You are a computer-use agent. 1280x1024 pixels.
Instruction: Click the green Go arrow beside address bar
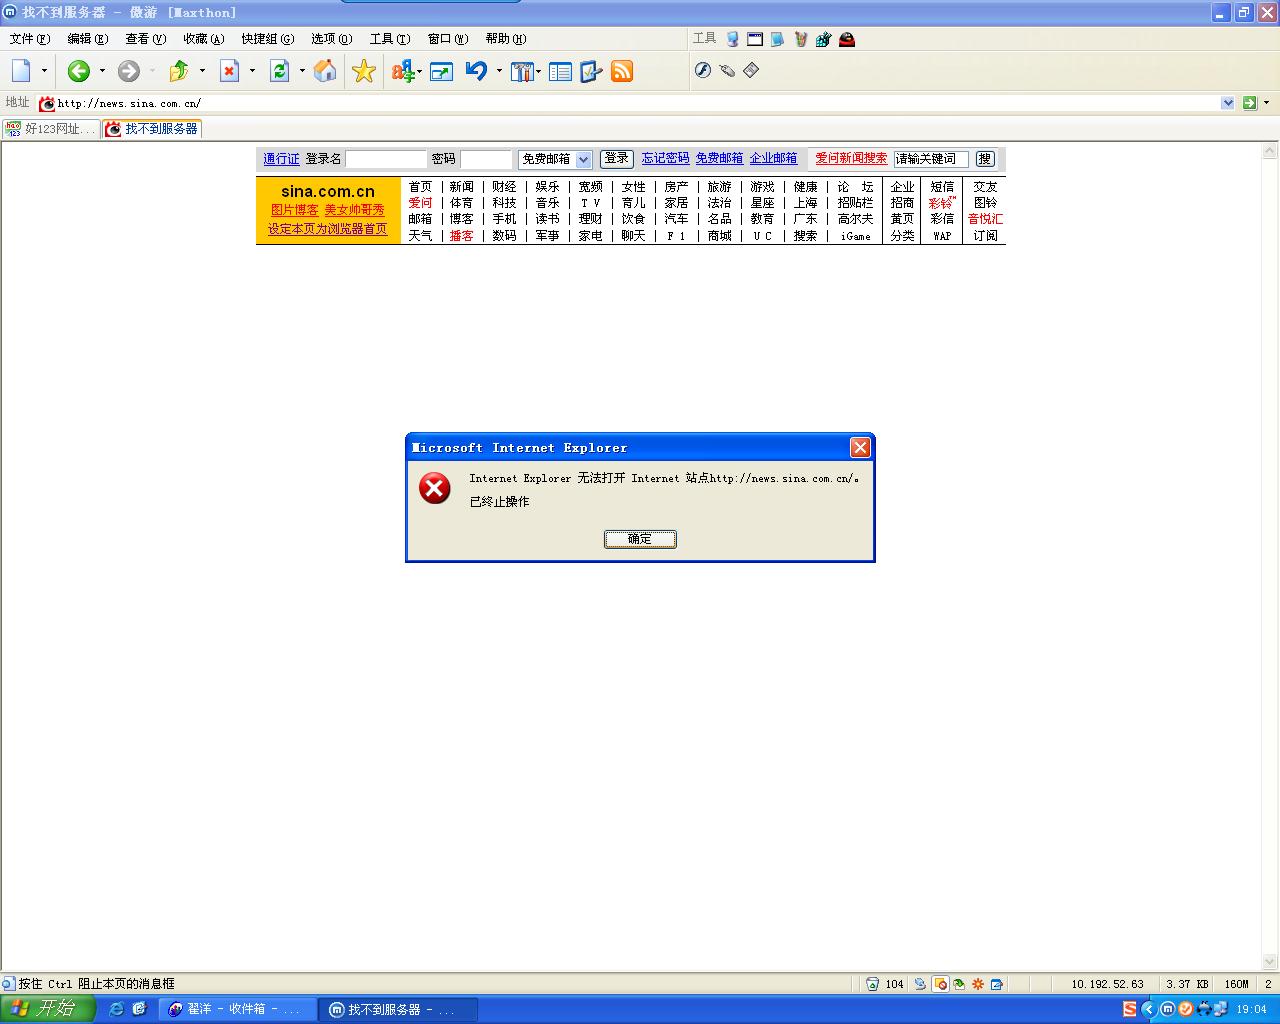tap(1249, 103)
